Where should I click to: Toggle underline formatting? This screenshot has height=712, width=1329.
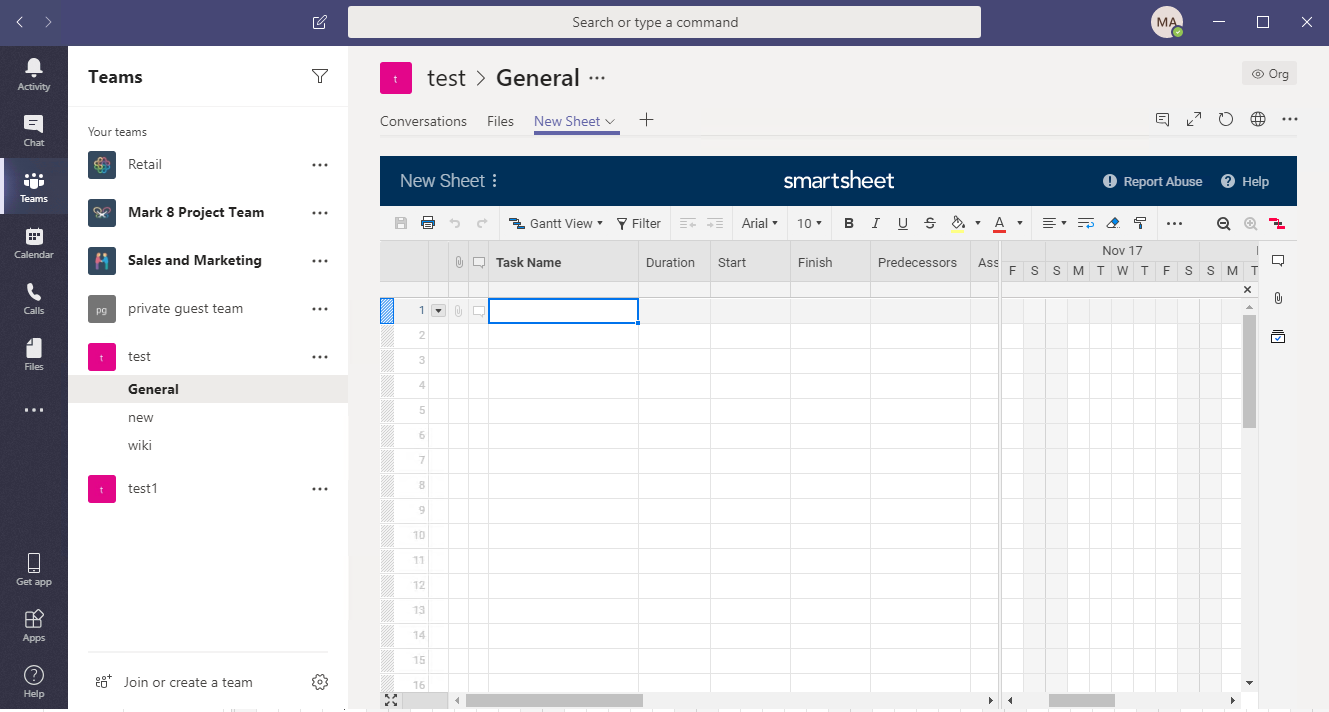tap(902, 223)
